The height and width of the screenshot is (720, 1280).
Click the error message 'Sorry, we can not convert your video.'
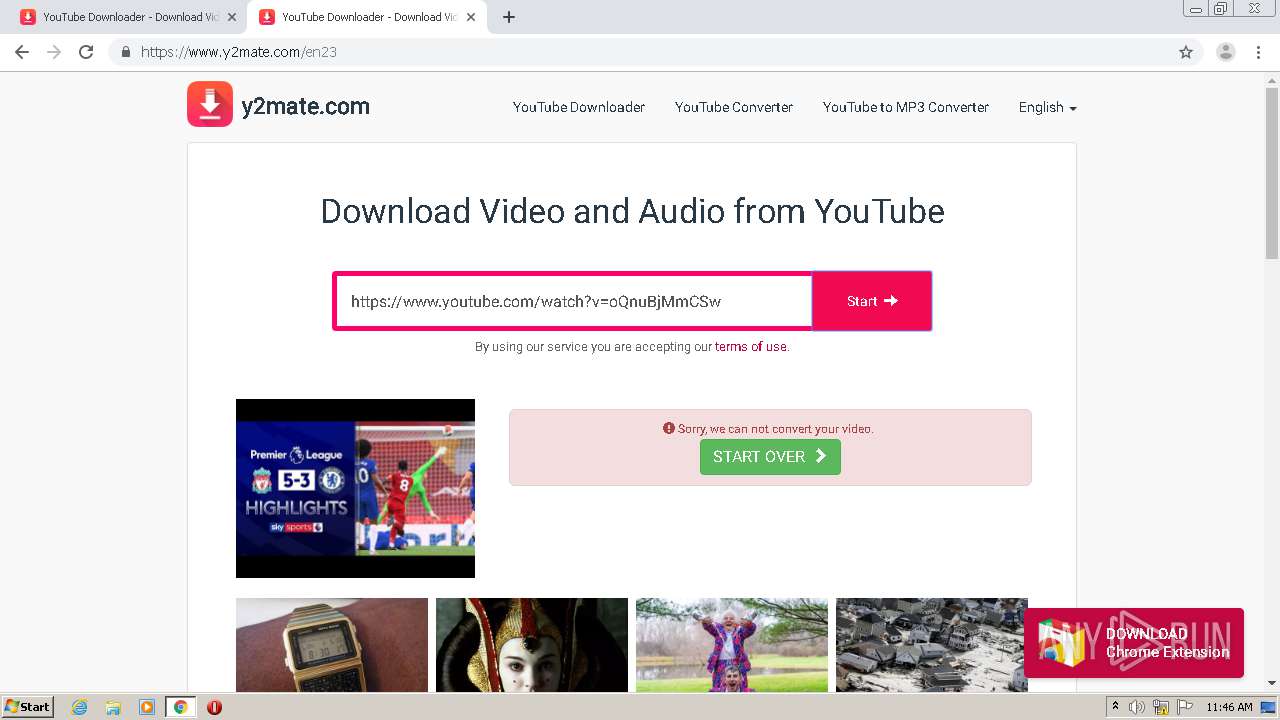point(776,428)
